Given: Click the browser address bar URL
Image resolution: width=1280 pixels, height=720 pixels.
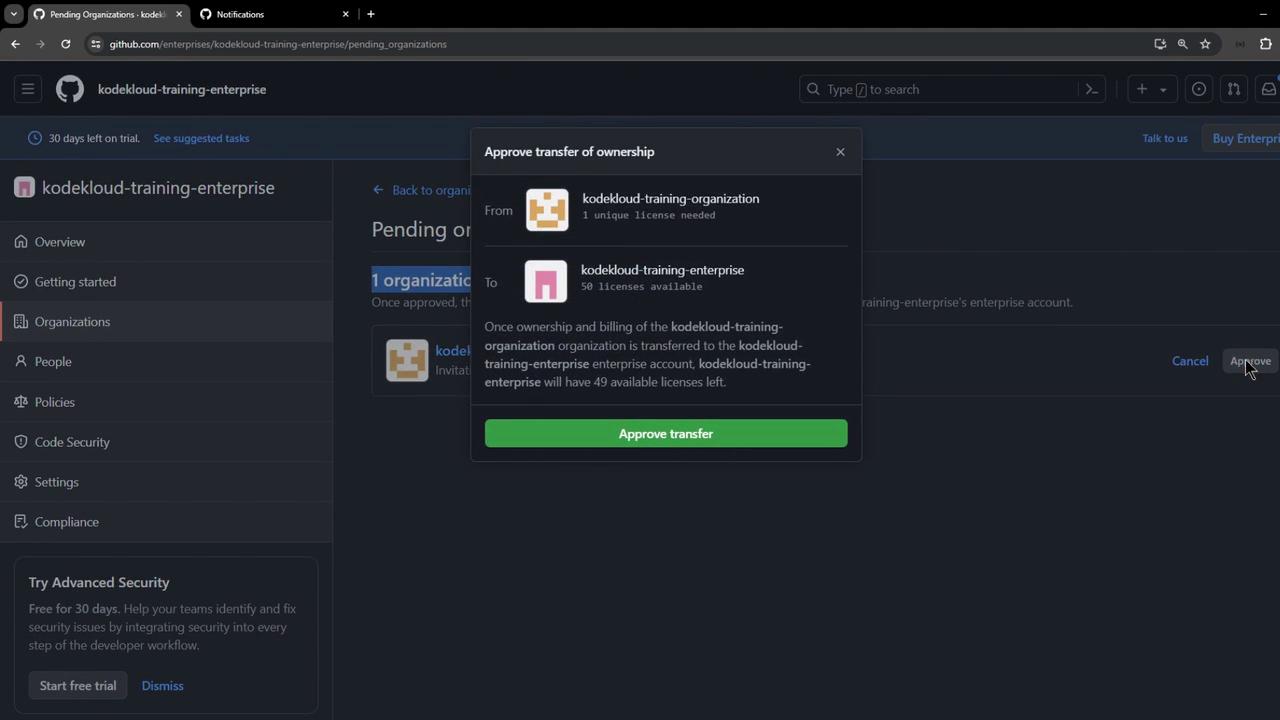Looking at the screenshot, I should coord(278,44).
